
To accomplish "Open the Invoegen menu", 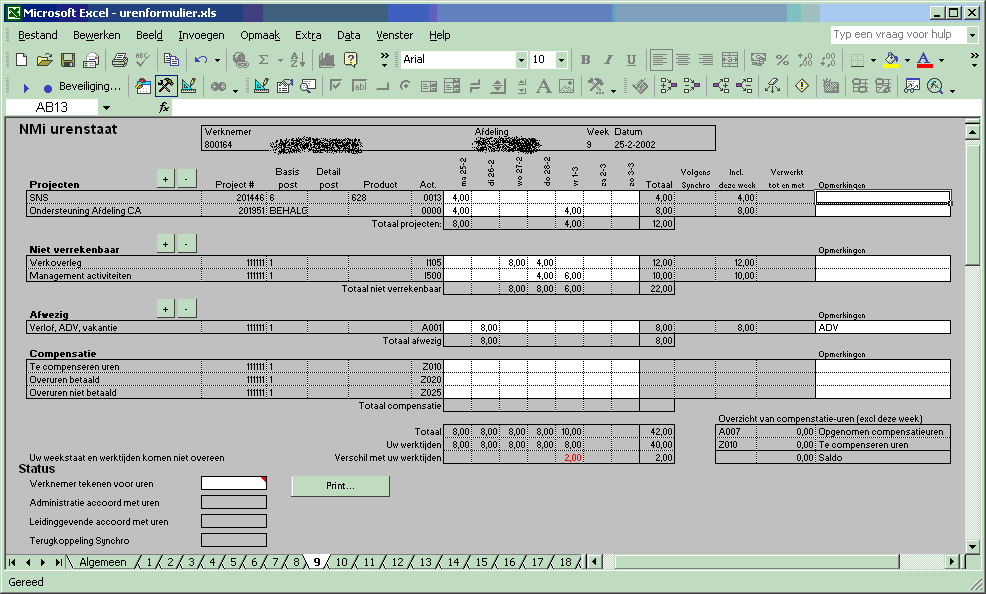I will [201, 35].
